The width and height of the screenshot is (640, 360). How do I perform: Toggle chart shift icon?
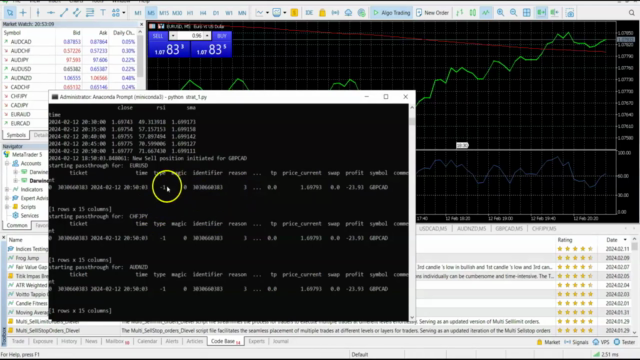[555, 13]
